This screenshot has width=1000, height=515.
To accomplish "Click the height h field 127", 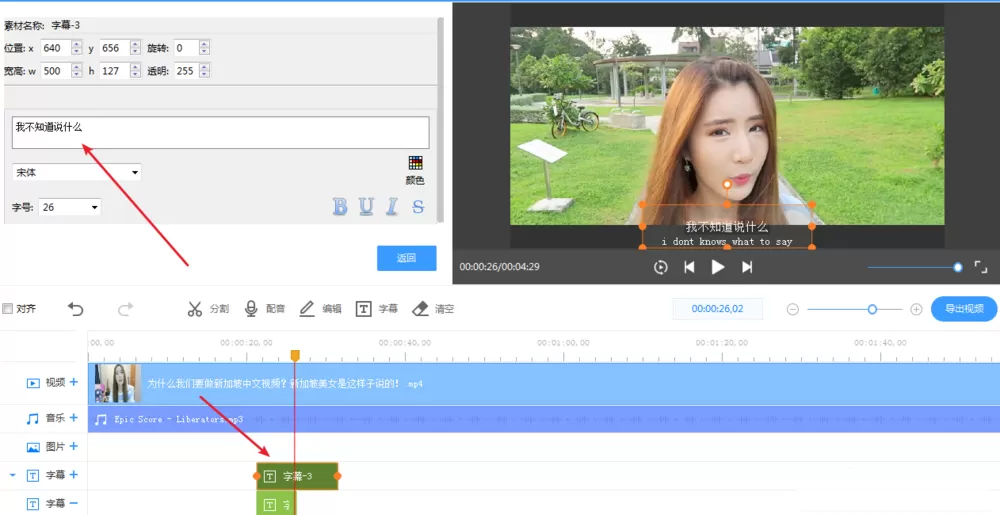I will coord(114,71).
